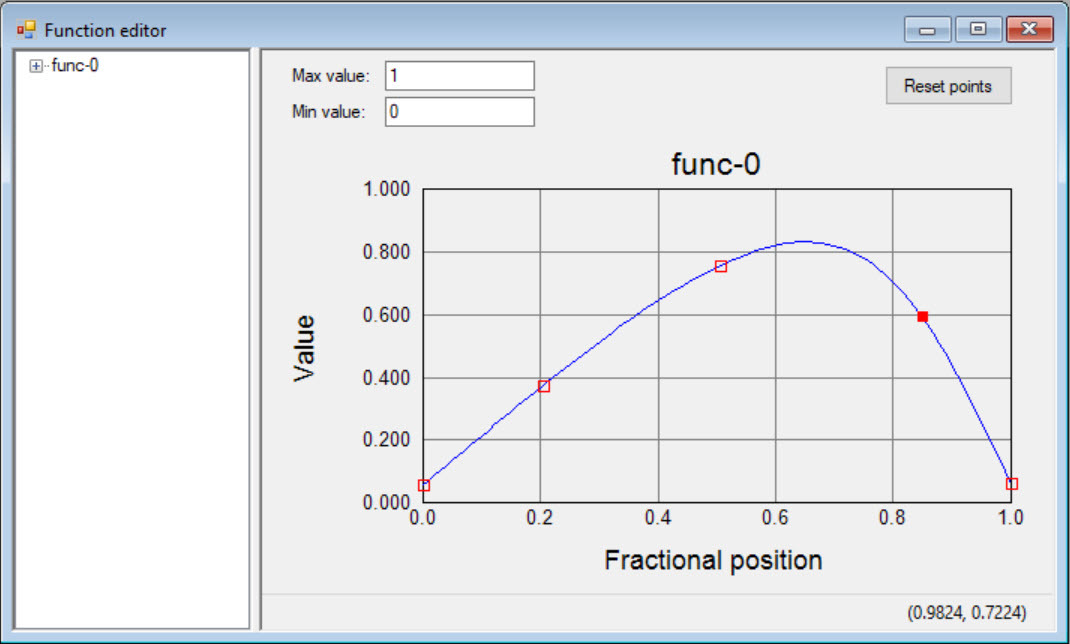The height and width of the screenshot is (644, 1070).
Task: Select func-0 in the tree list
Action: click(75, 67)
